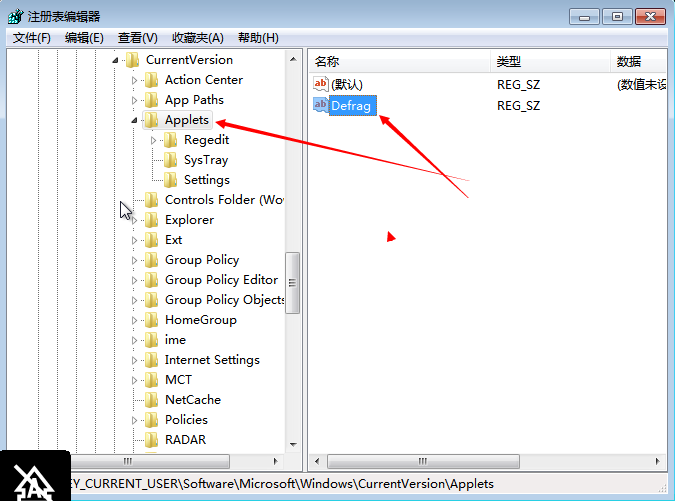The image size is (675, 501).
Task: Click the HomeGroup folder icon
Action: [x=151, y=320]
